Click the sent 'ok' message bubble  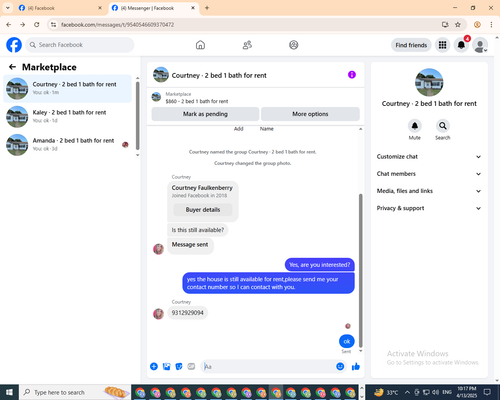click(x=347, y=341)
